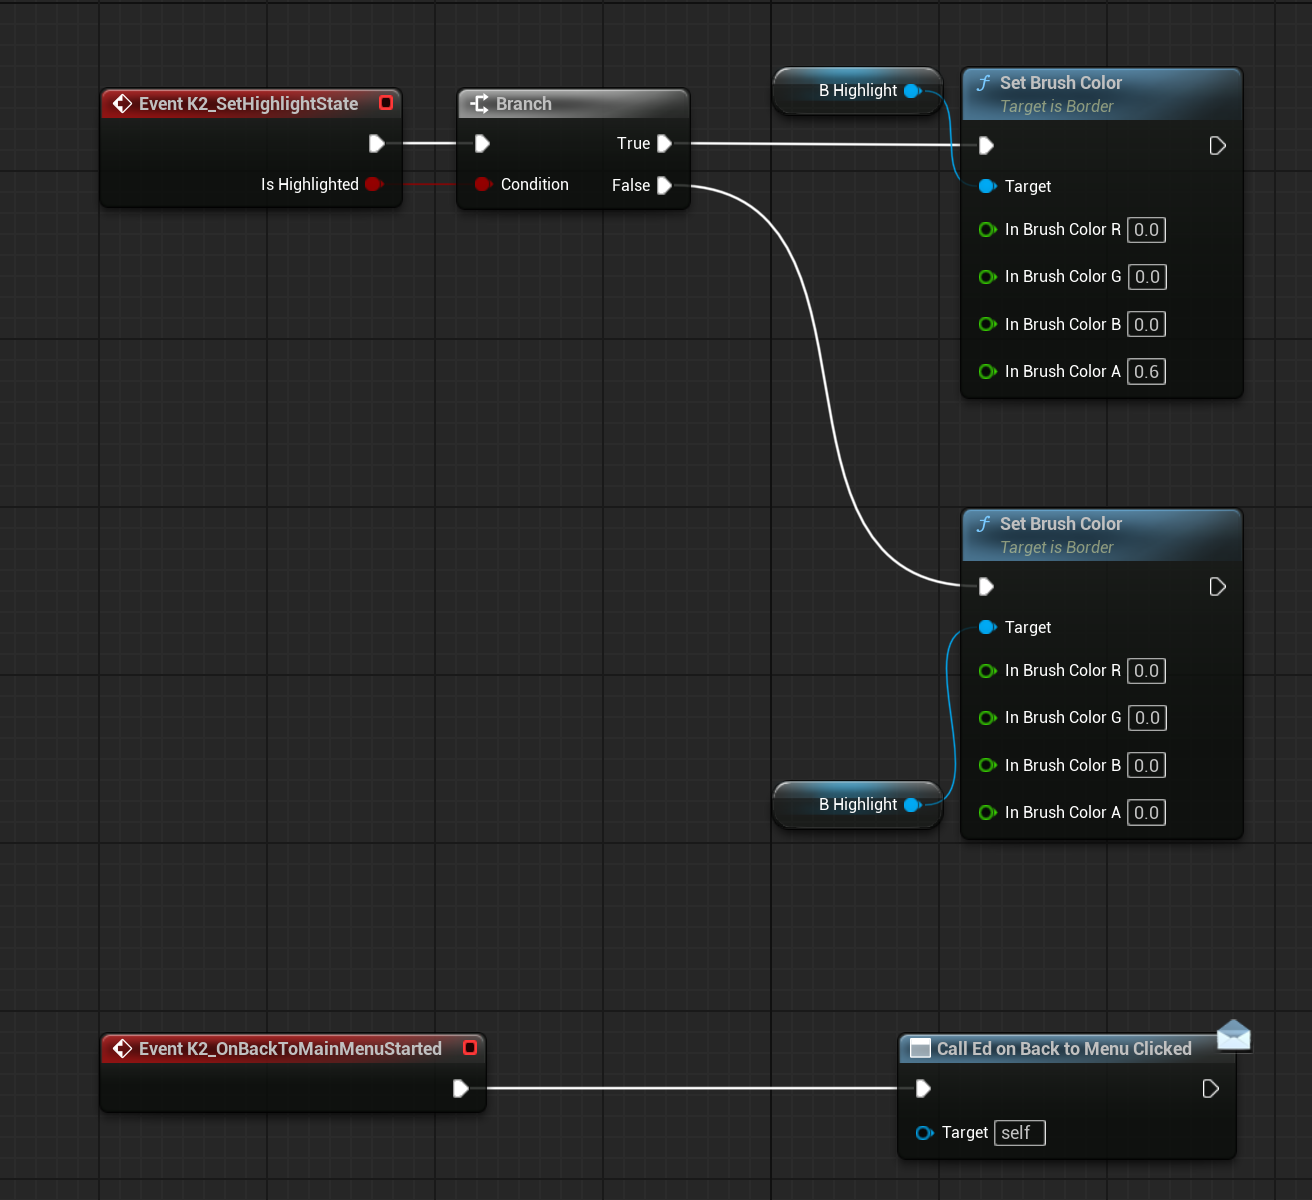
Task: Edit lower node In Brush Color B value
Action: click(1146, 766)
